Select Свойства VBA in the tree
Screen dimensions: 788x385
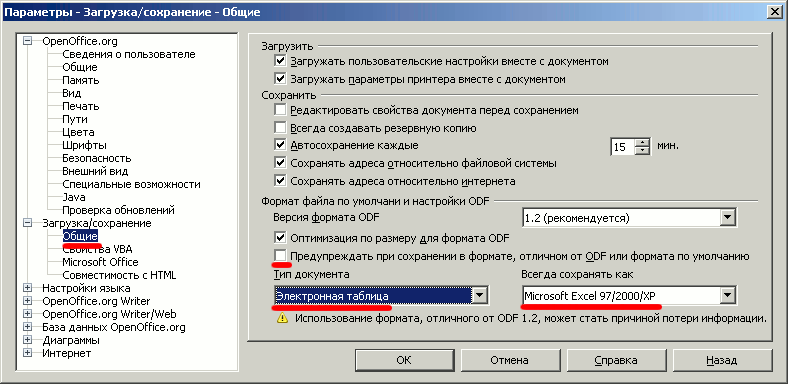pos(97,249)
